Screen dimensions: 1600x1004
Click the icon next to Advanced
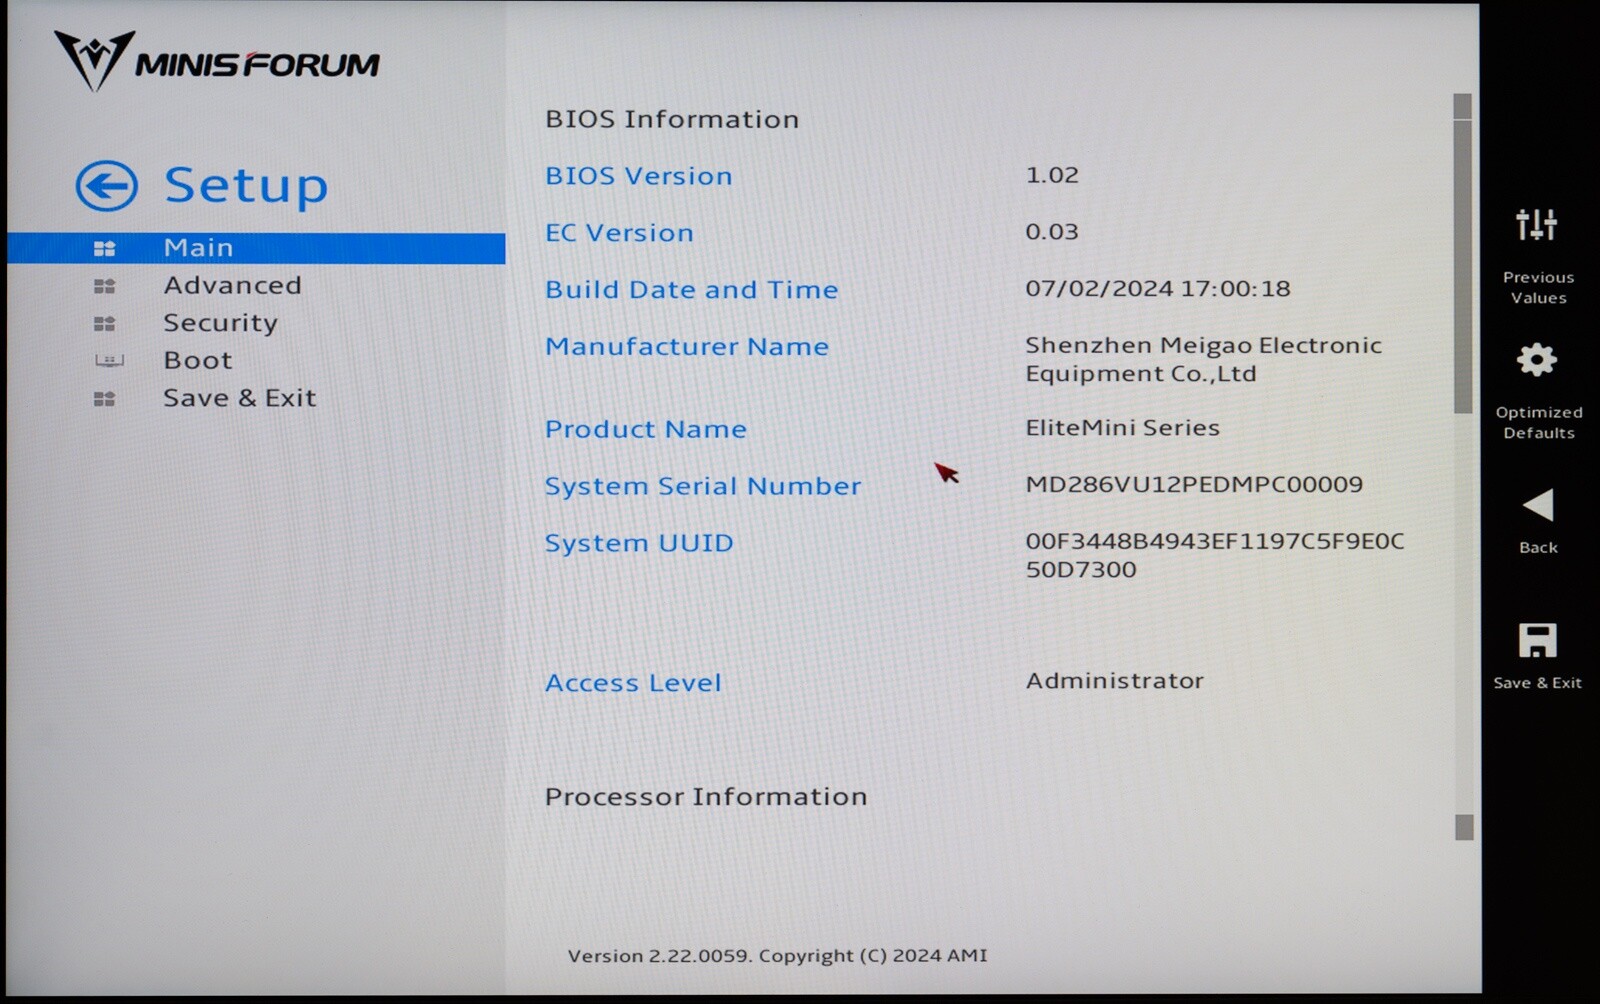click(x=104, y=286)
